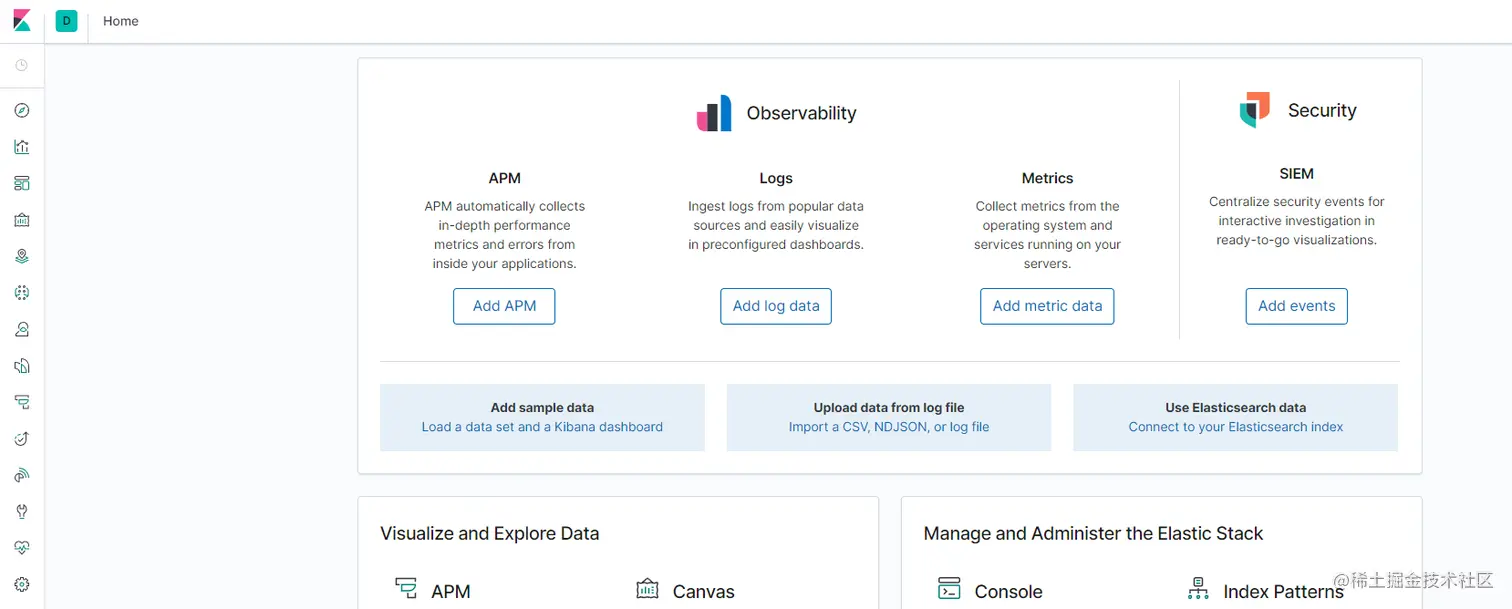Open Maps icon in sidebar

tap(22, 257)
